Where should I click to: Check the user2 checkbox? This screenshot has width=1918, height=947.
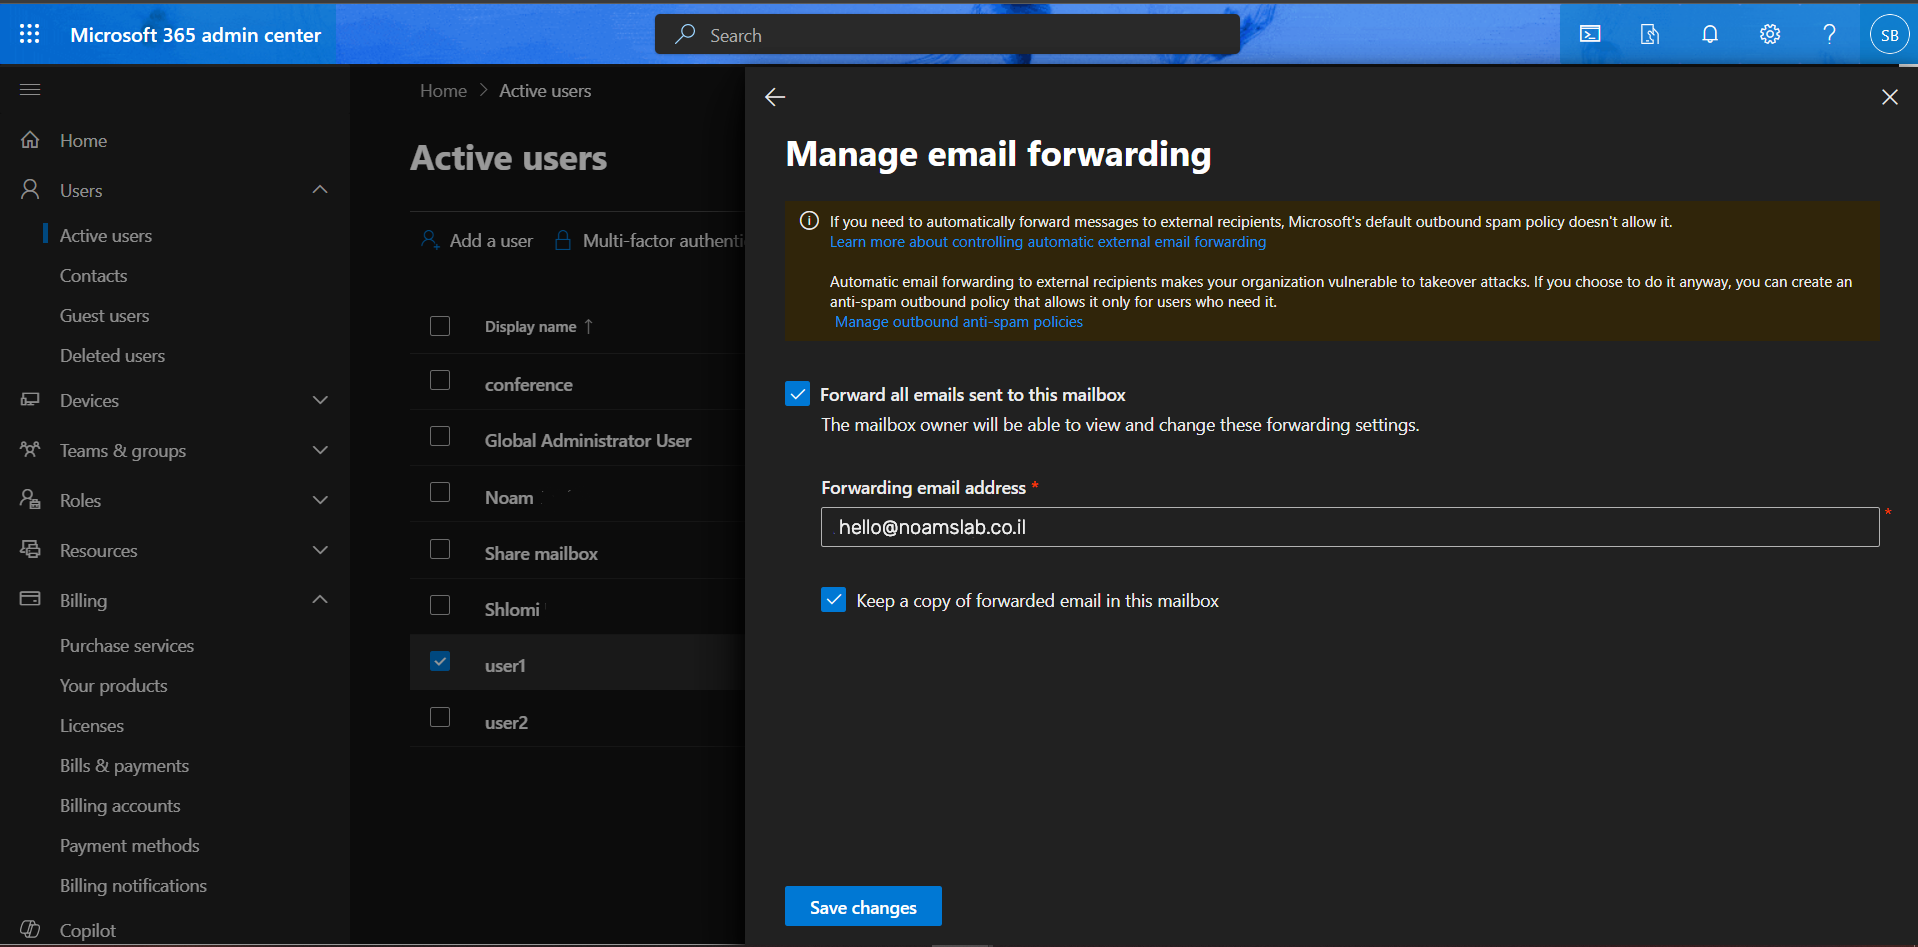[x=440, y=717]
